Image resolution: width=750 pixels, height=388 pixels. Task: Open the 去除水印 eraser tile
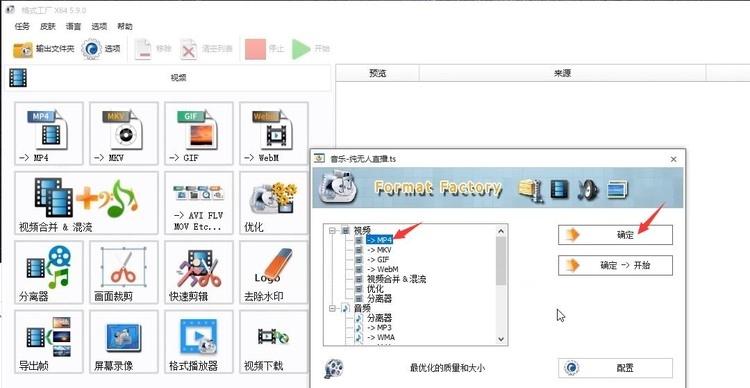[x=274, y=272]
